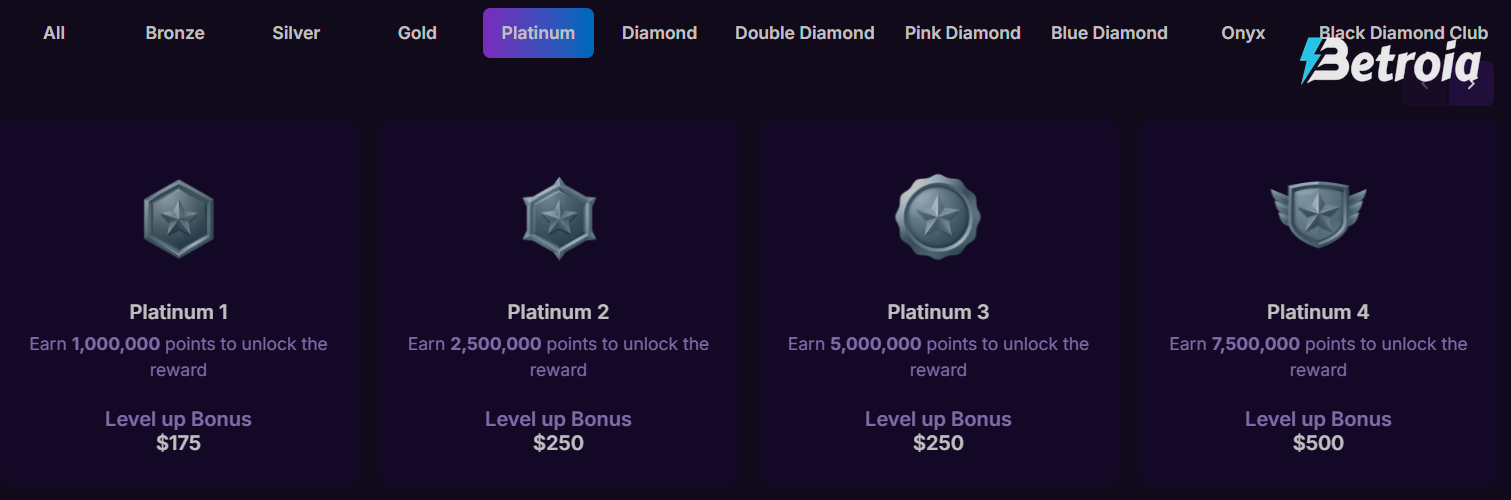Viewport: 1511px width, 500px height.
Task: Select the All tier tab
Action: (54, 33)
